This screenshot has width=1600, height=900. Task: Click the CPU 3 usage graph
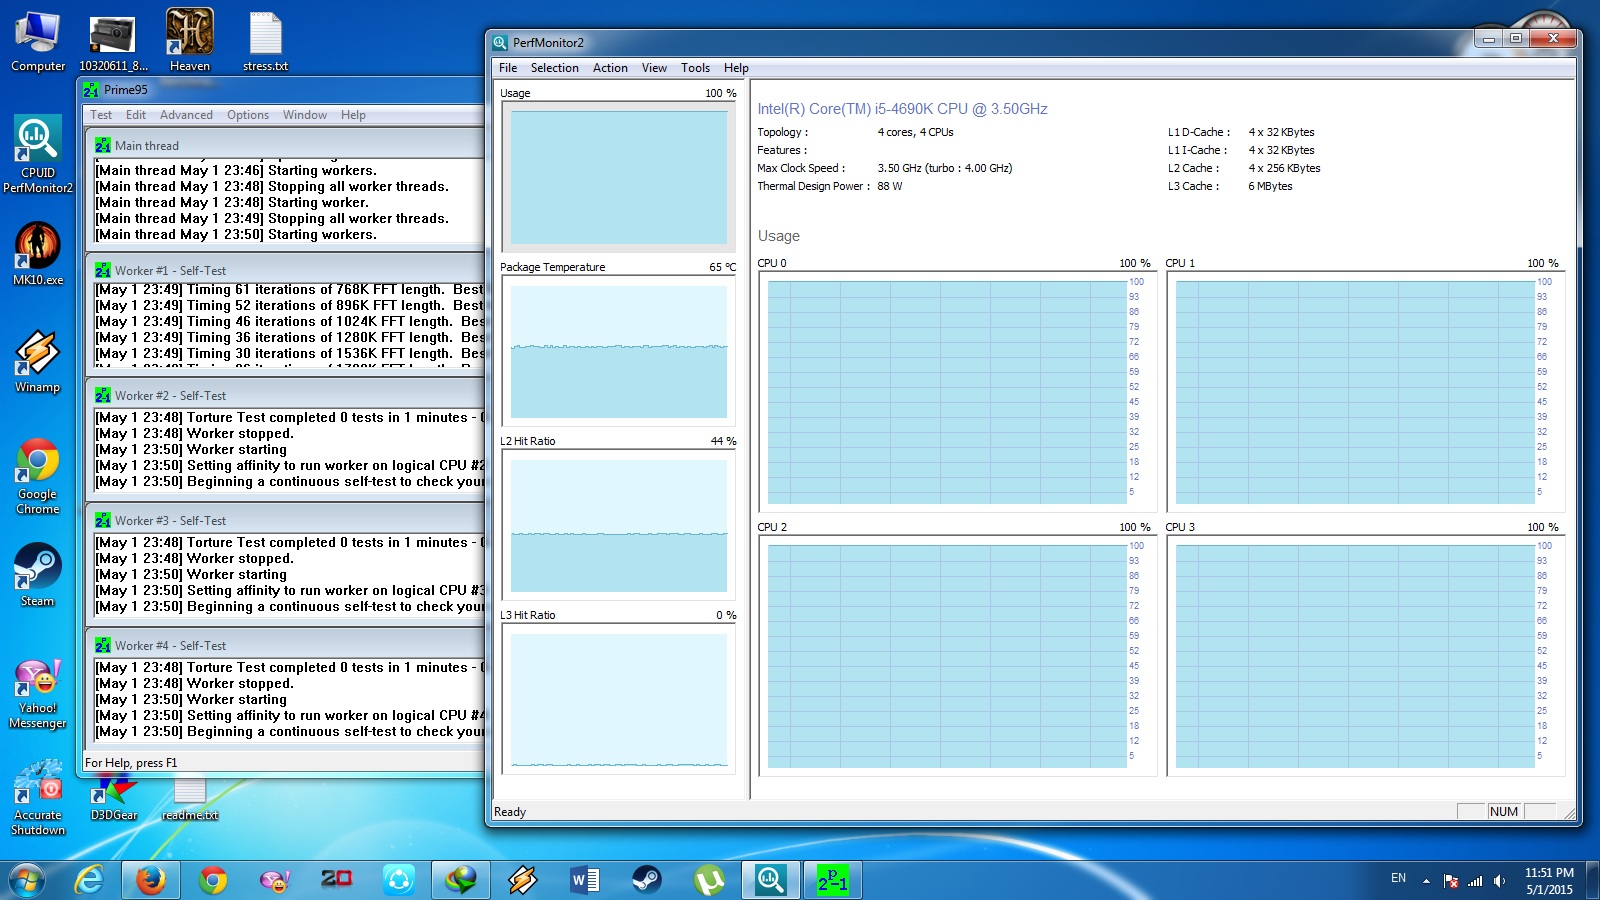[1365, 656]
